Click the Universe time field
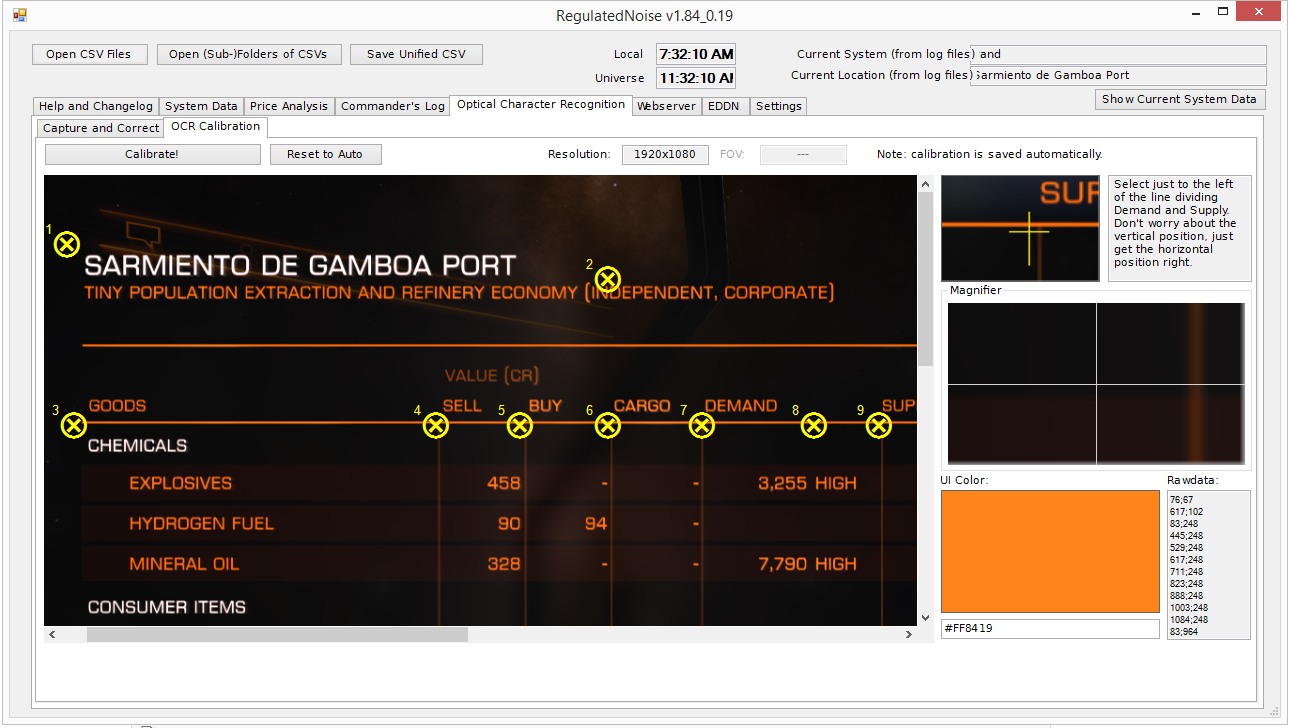Image resolution: width=1291 pixels, height=728 pixels. tap(696, 78)
